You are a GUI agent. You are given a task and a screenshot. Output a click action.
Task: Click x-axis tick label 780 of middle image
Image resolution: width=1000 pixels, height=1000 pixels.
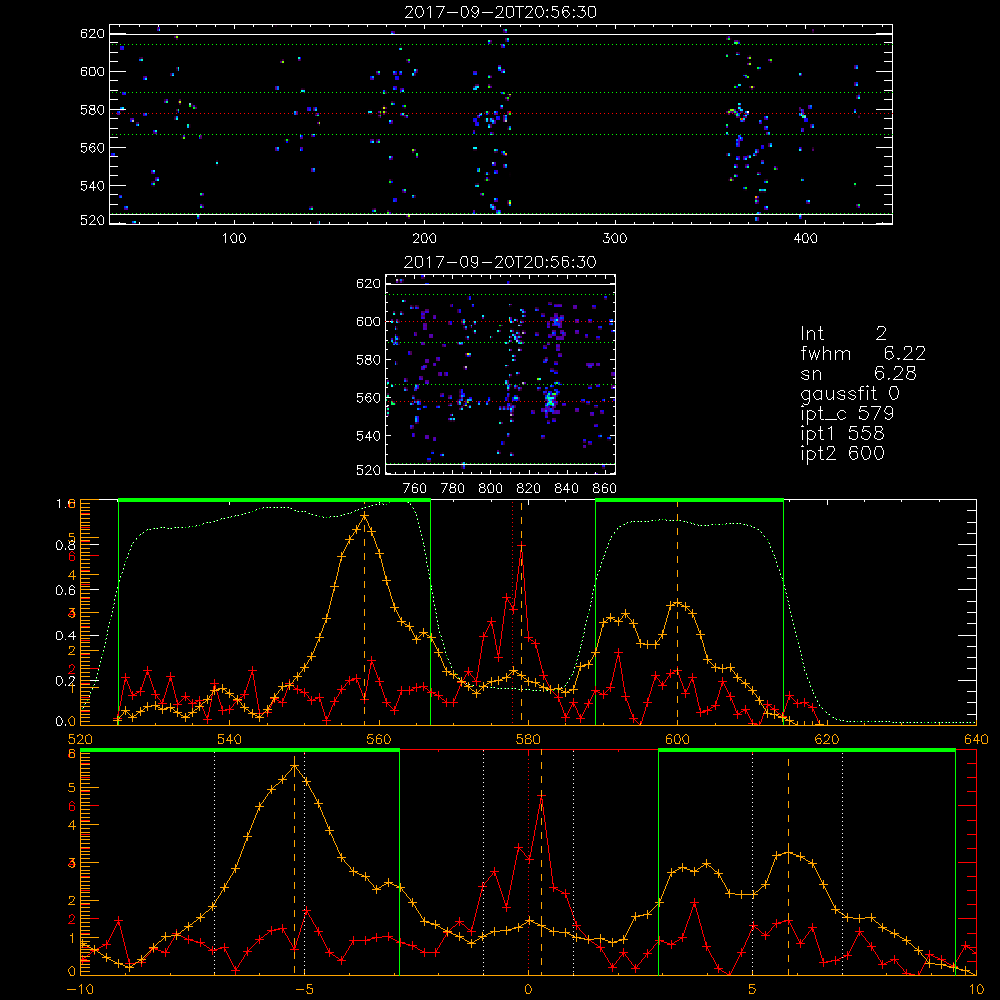[453, 489]
